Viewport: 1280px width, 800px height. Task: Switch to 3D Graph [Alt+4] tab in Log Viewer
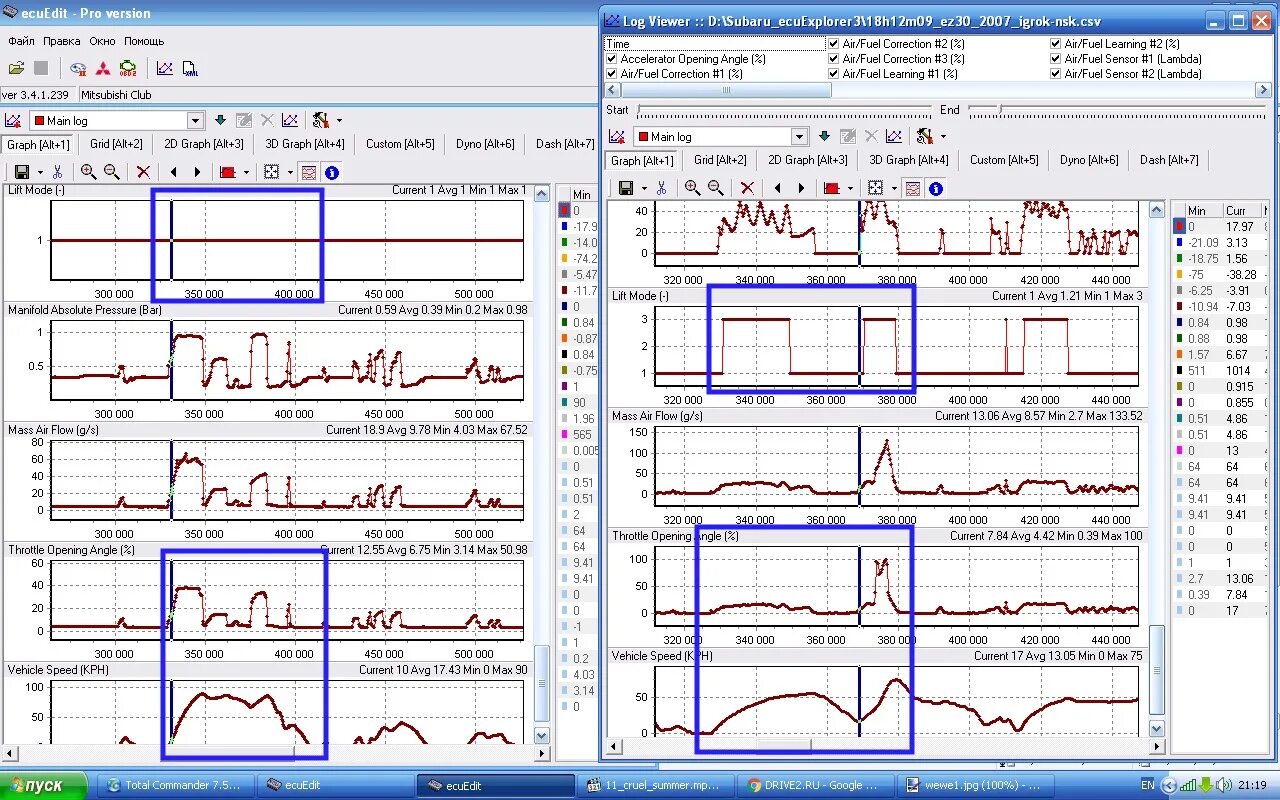point(908,160)
